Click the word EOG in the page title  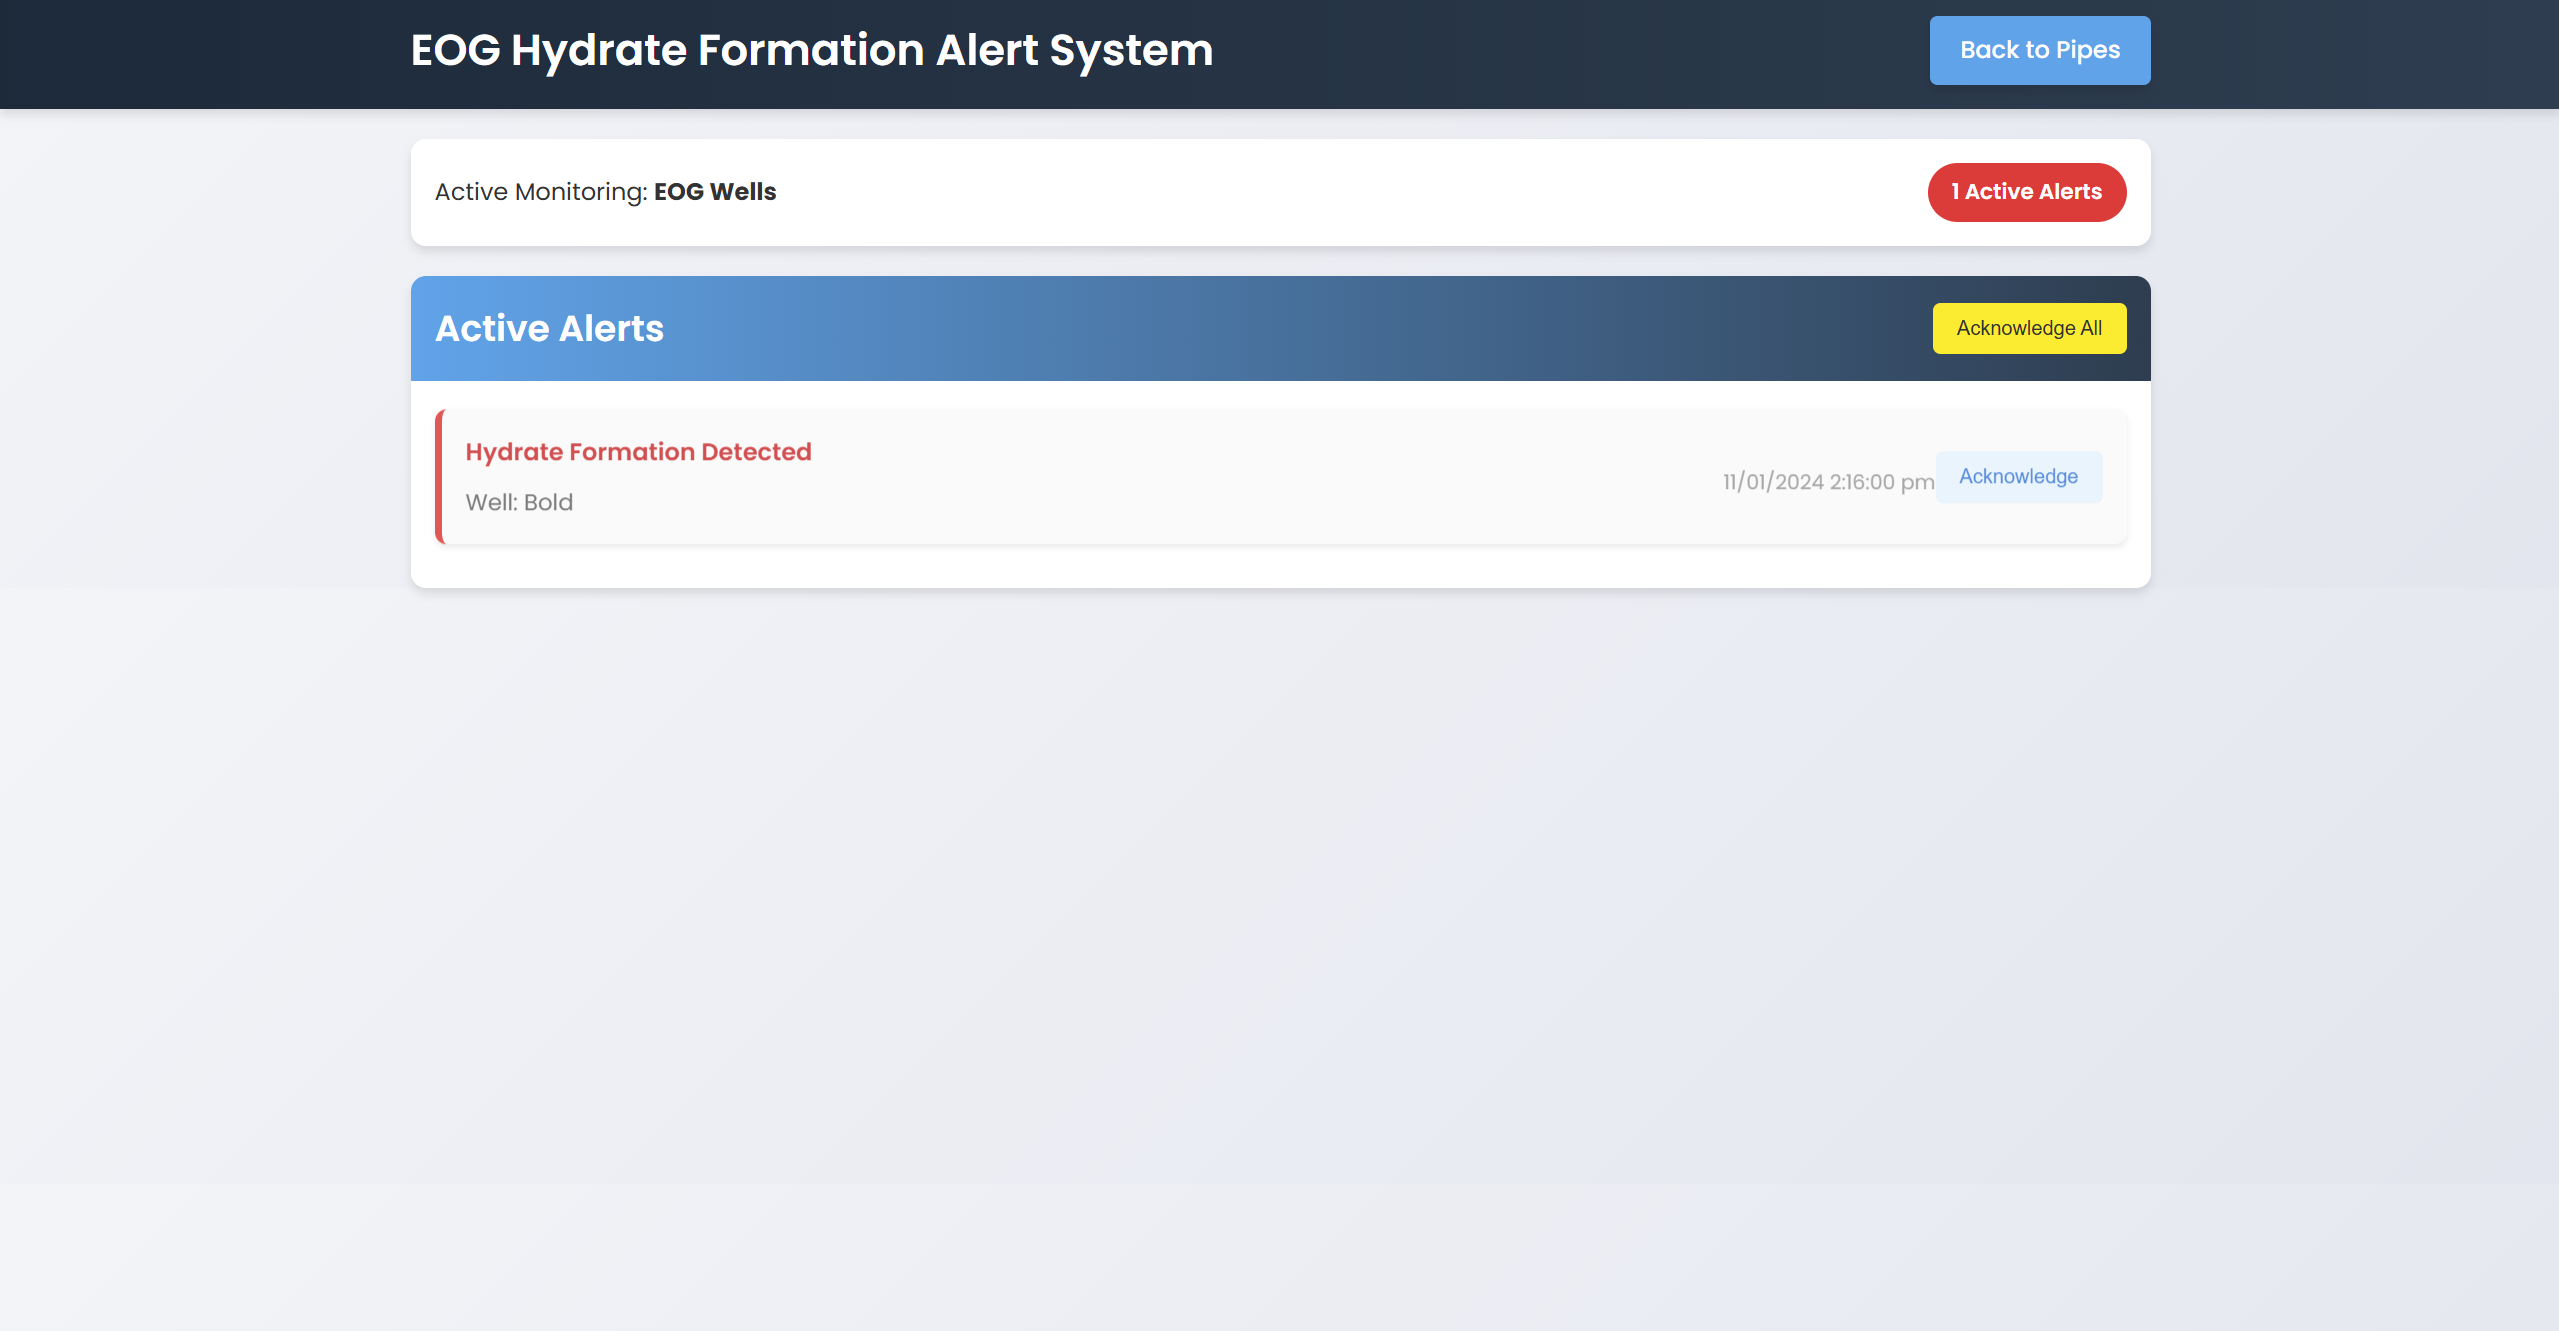click(x=455, y=50)
